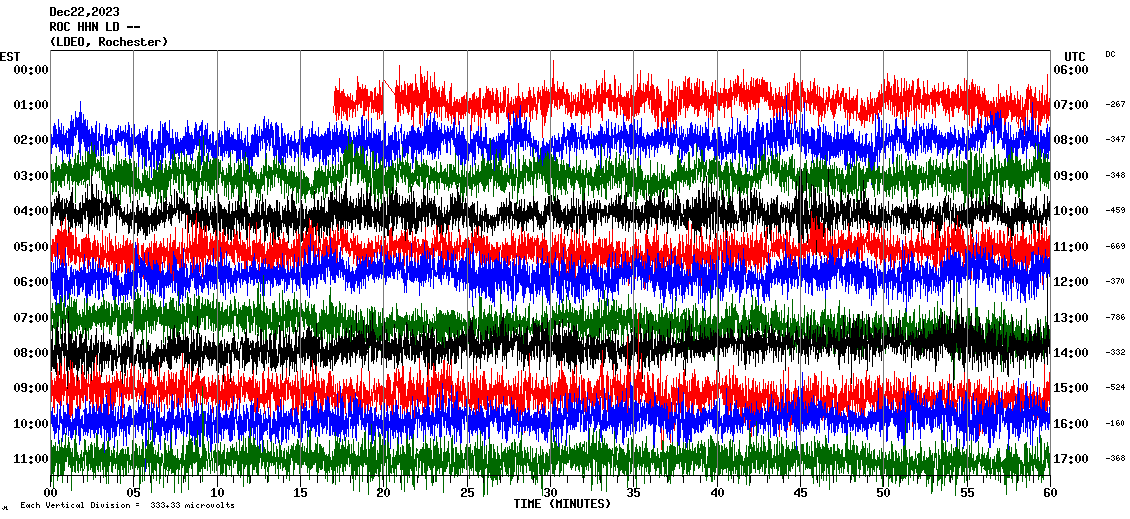The image size is (1130, 519).
Task: Click the 15 minute tick label
Action: 301,493
